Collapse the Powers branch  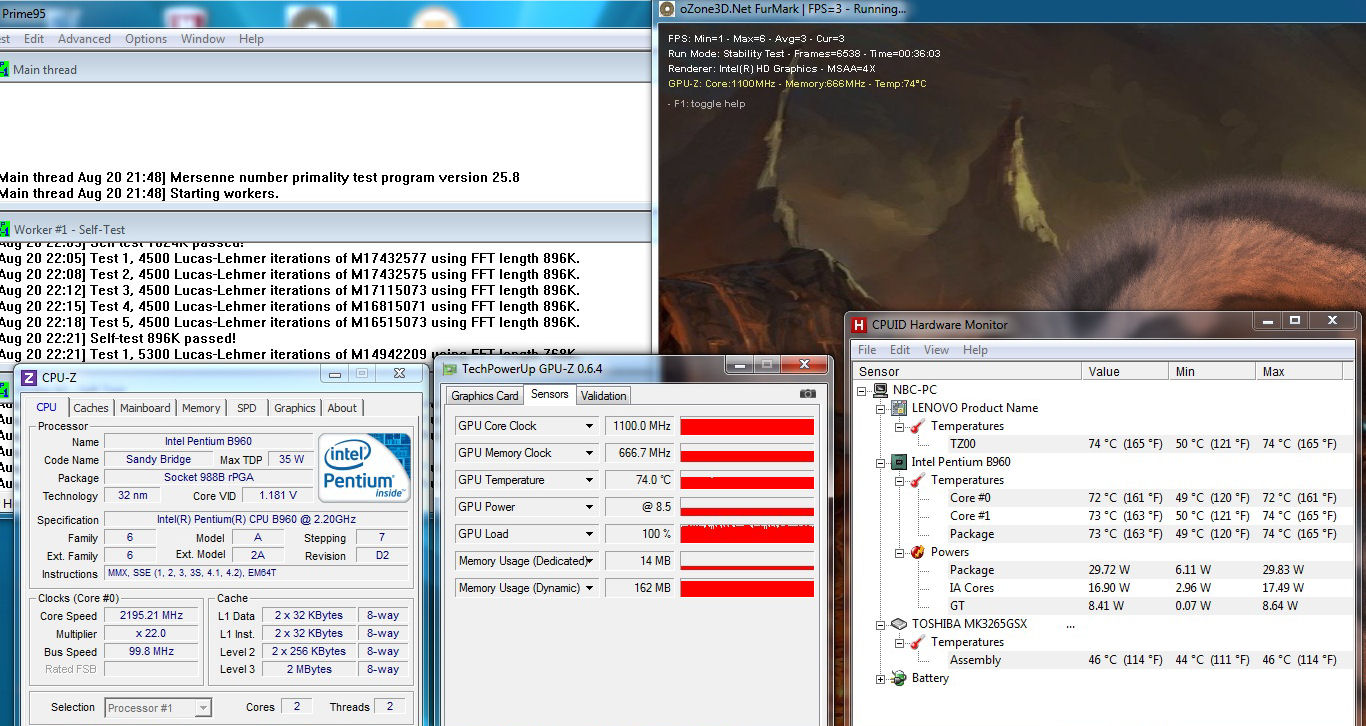[899, 552]
